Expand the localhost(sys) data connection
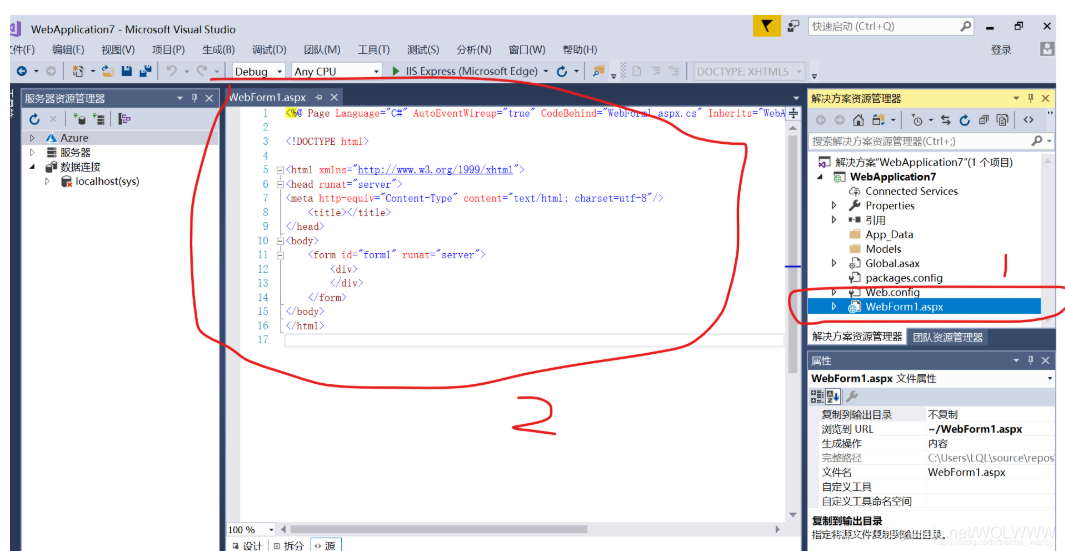The image size is (1065, 551). click(47, 181)
